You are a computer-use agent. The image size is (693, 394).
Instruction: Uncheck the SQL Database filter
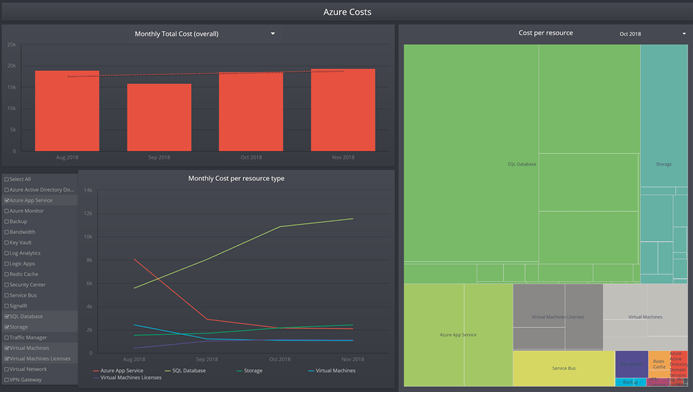coord(7,317)
